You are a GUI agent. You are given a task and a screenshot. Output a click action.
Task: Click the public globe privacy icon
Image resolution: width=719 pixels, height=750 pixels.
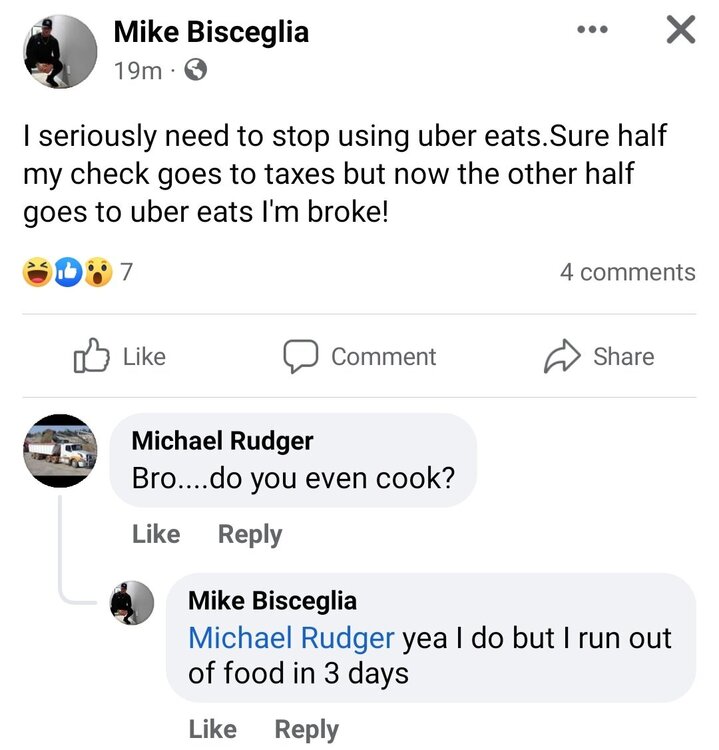[x=197, y=71]
